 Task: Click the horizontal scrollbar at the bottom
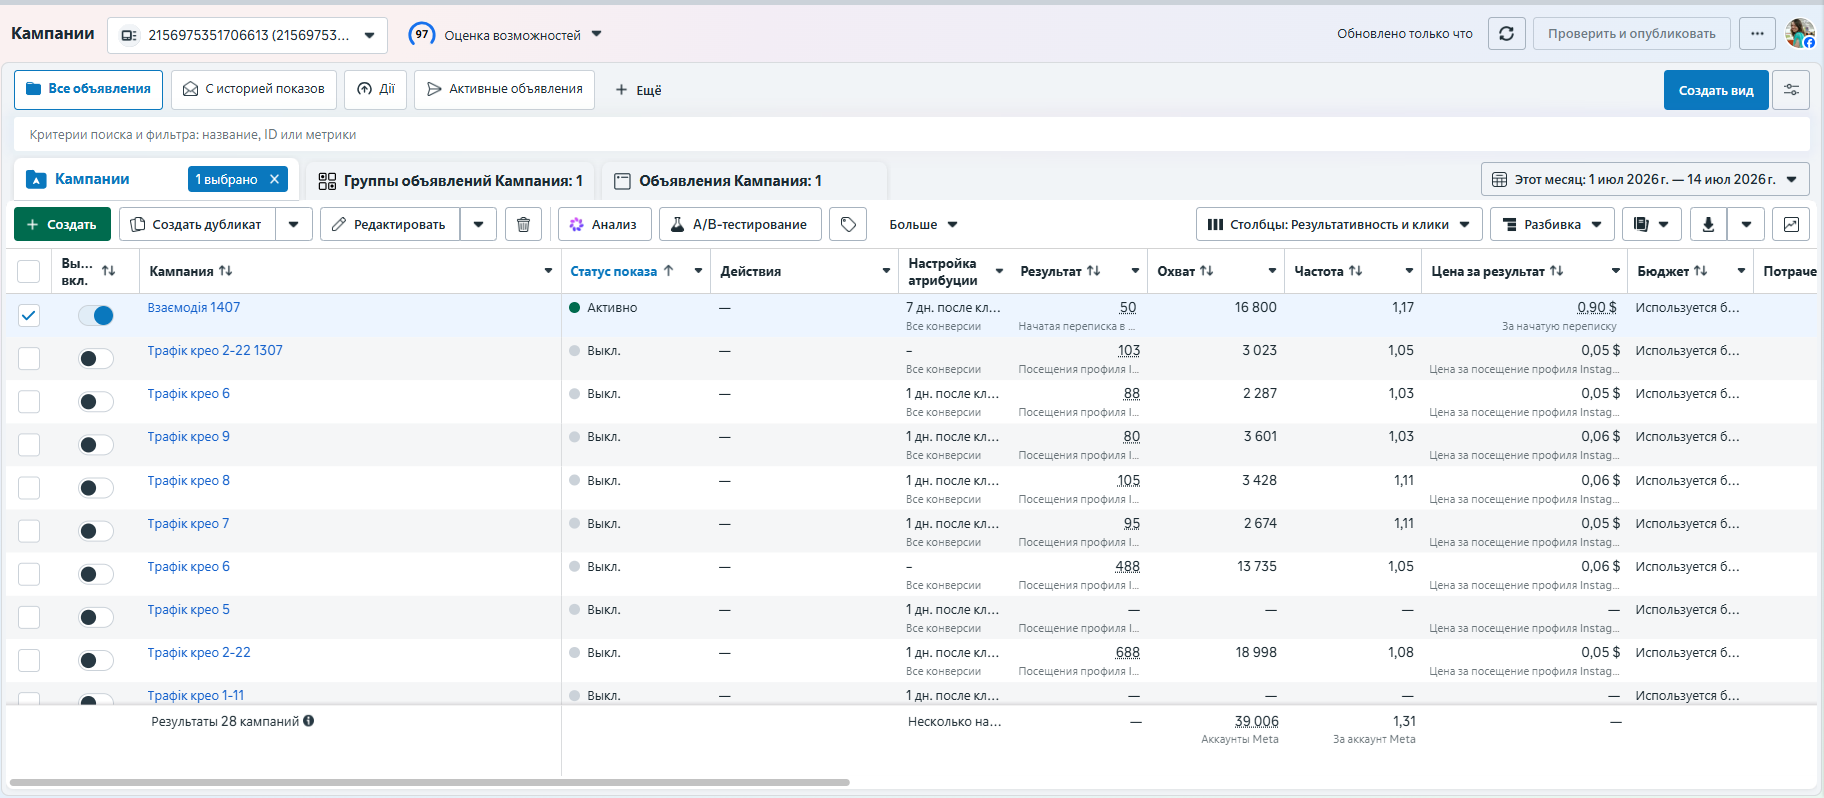pyautogui.click(x=430, y=782)
